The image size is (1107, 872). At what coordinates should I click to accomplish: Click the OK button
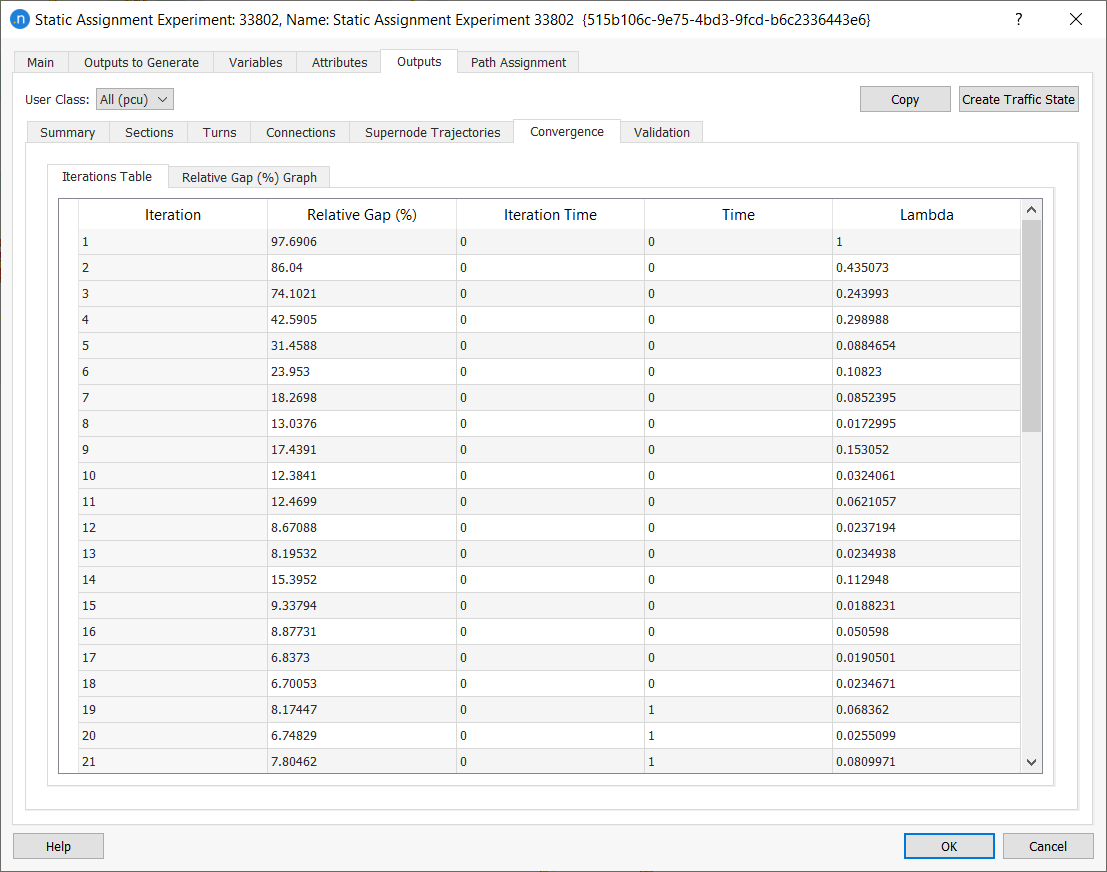point(949,846)
